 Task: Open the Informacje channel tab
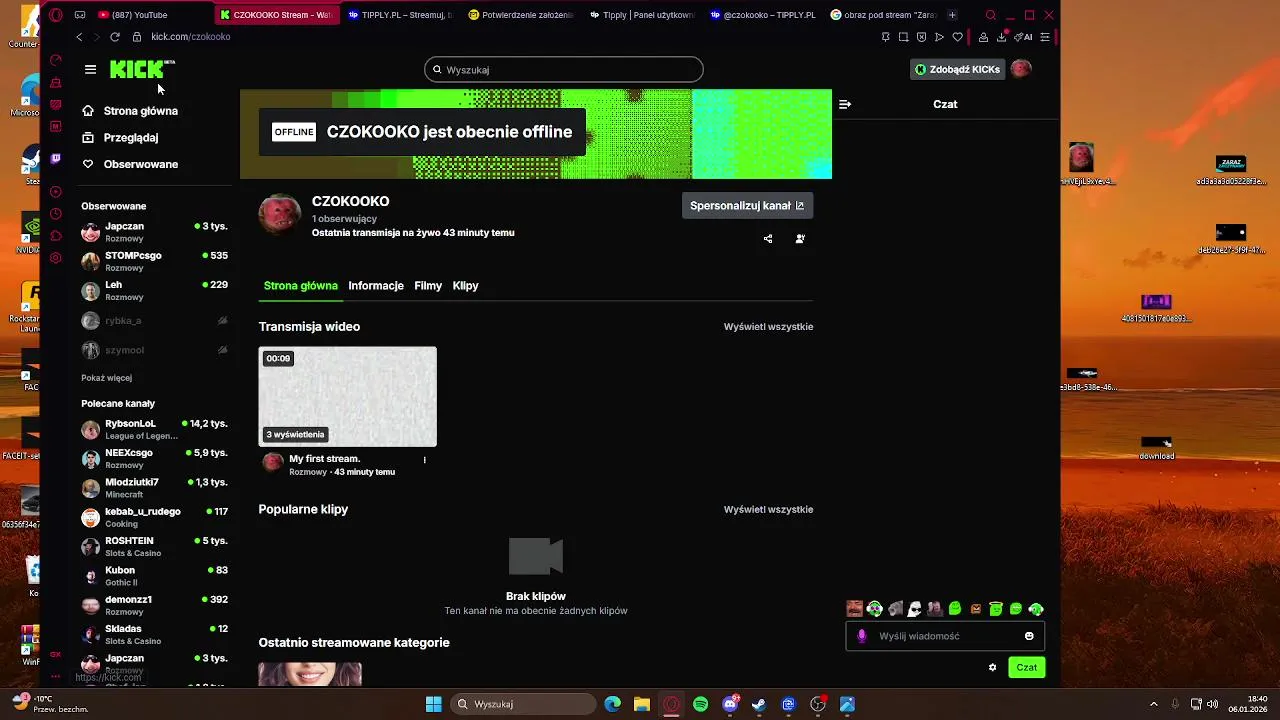(376, 286)
